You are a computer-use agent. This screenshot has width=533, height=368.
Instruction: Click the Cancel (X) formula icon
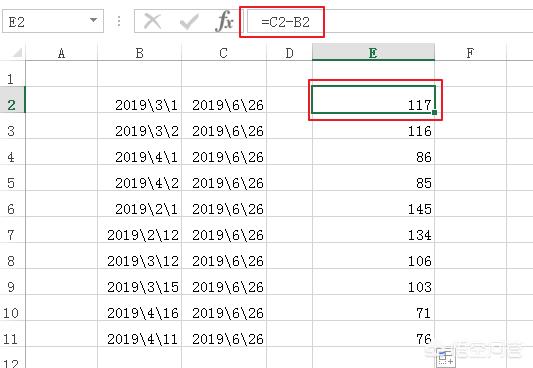[x=152, y=21]
